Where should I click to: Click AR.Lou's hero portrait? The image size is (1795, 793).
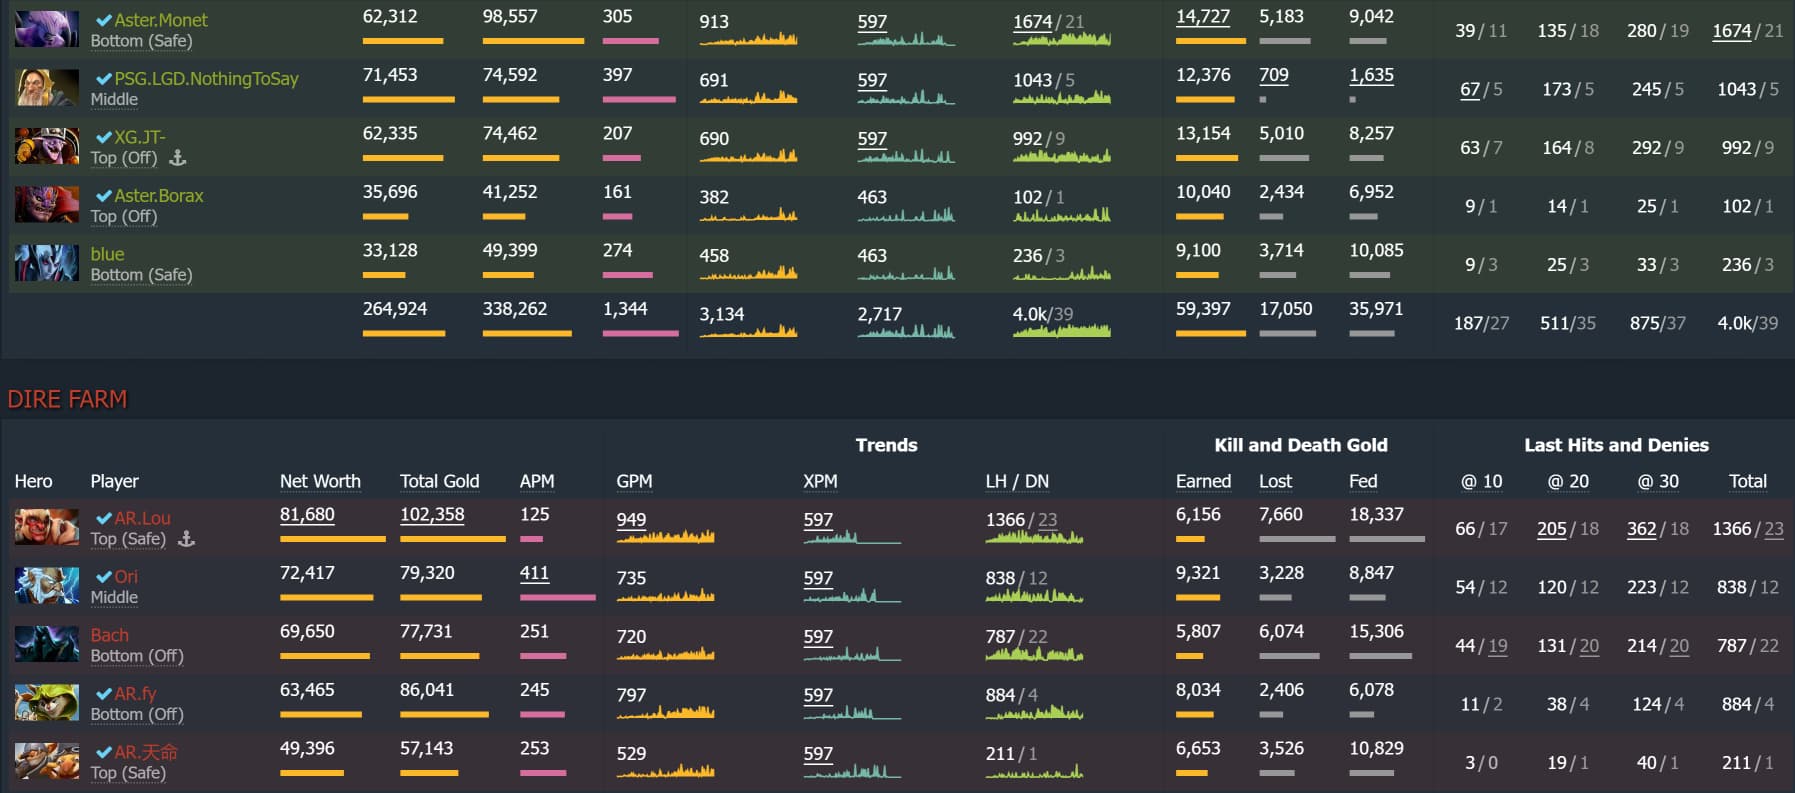[46, 527]
